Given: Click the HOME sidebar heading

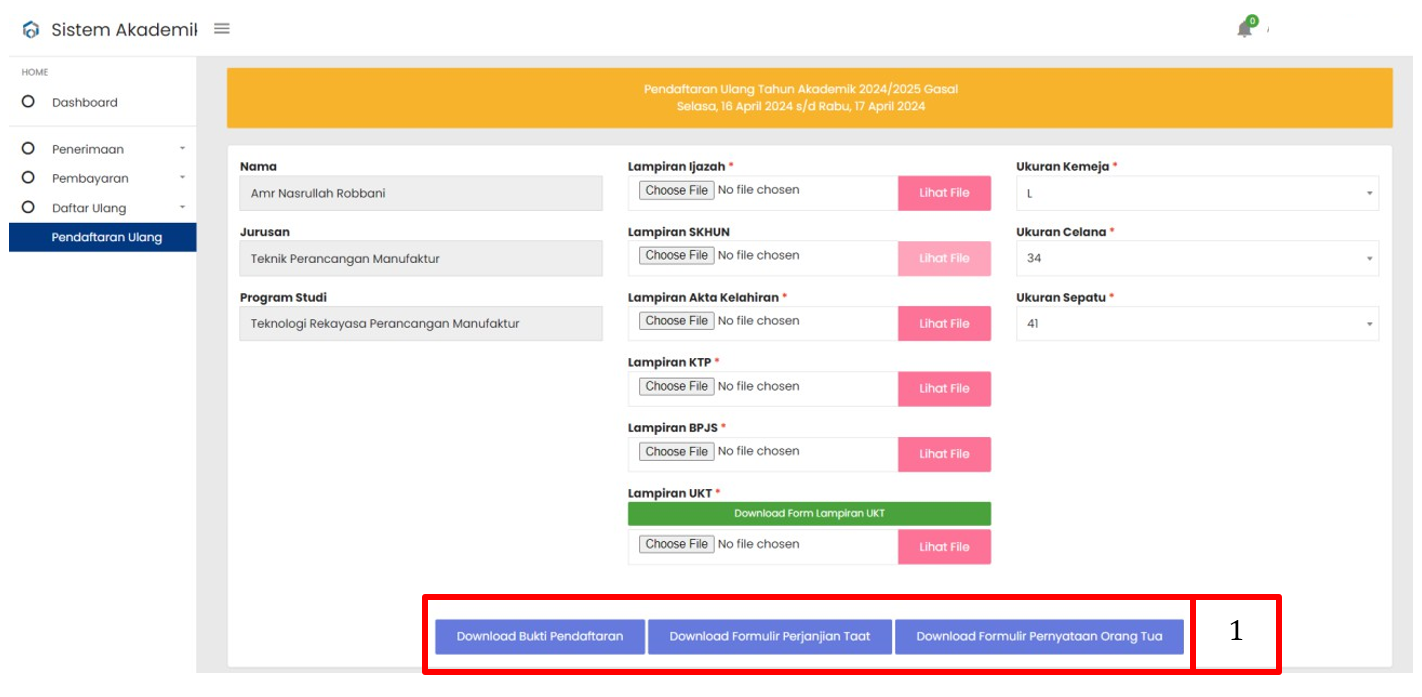Looking at the screenshot, I should (x=35, y=72).
